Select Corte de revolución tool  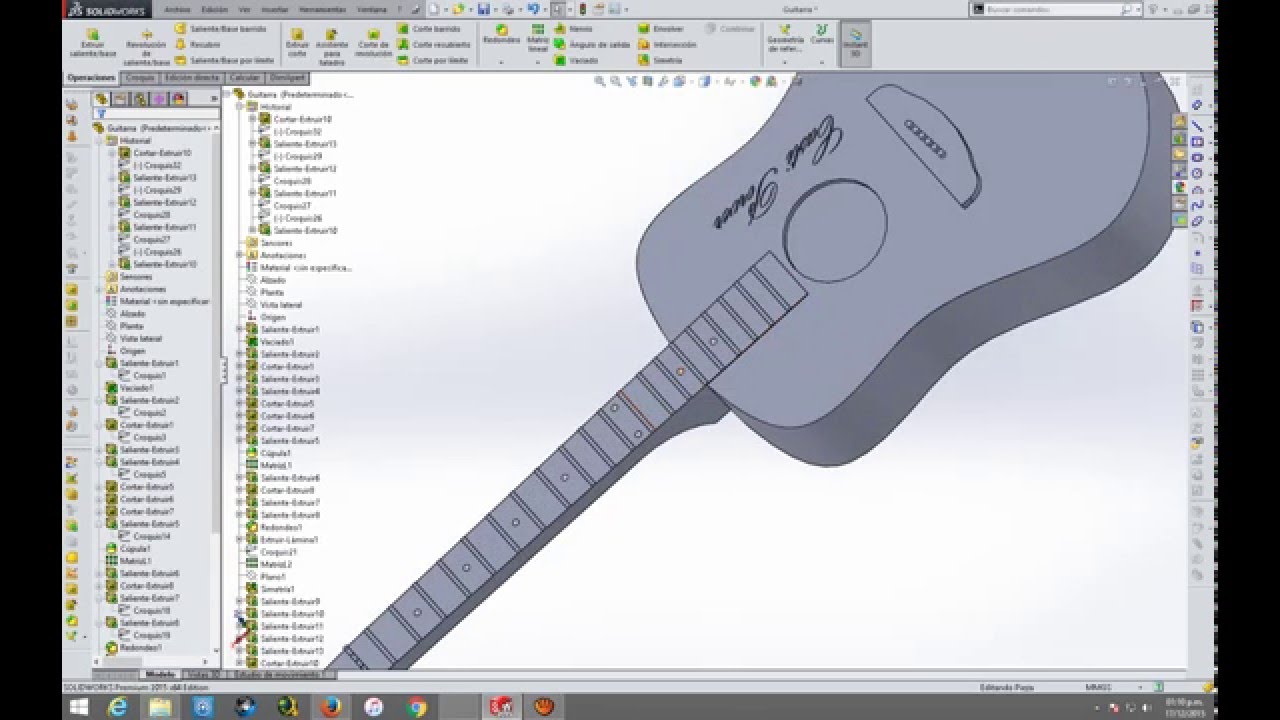(x=373, y=42)
